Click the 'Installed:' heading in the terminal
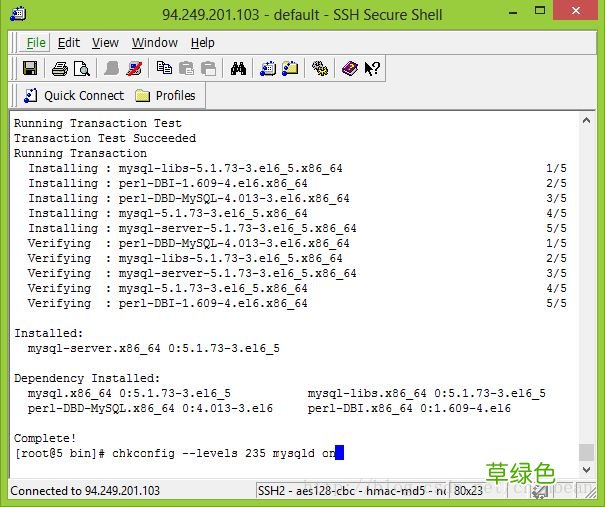This screenshot has height=507, width=605. [49, 333]
